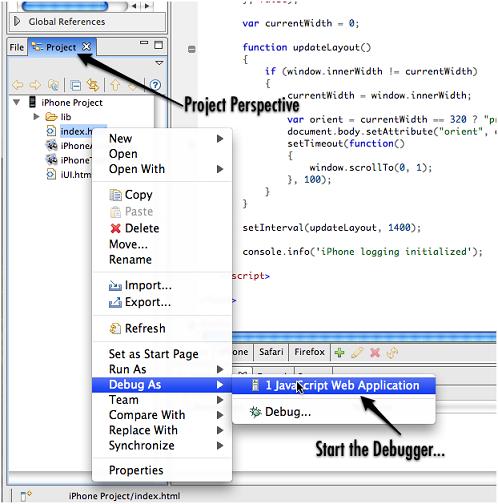The width and height of the screenshot is (498, 504).
Task: Click the Collapse All icon in Project view
Action: click(76, 86)
